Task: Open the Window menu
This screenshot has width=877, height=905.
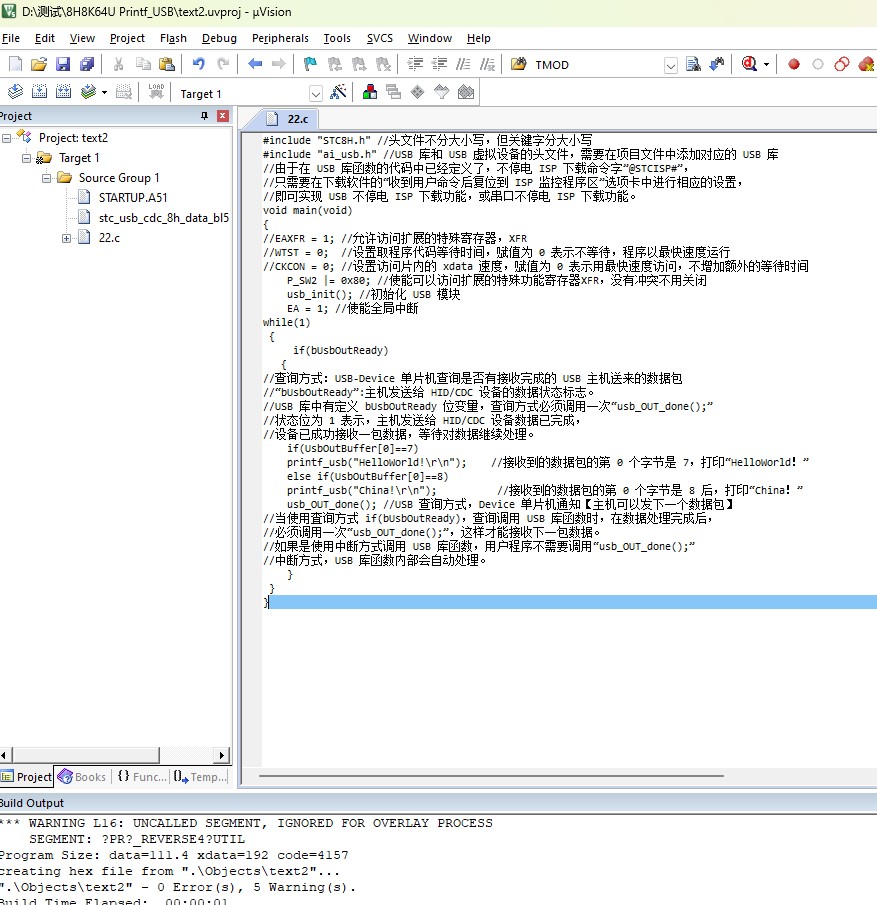Action: coord(430,38)
